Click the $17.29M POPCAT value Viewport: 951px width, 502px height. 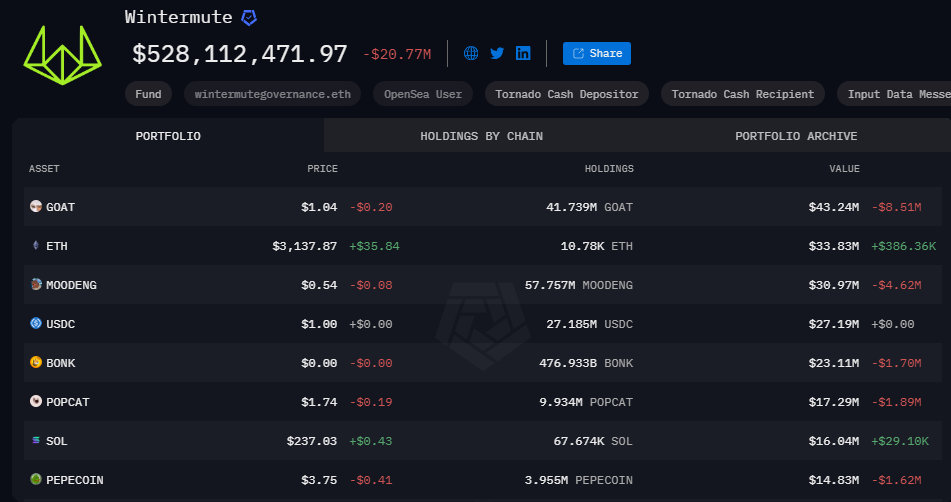tap(834, 402)
